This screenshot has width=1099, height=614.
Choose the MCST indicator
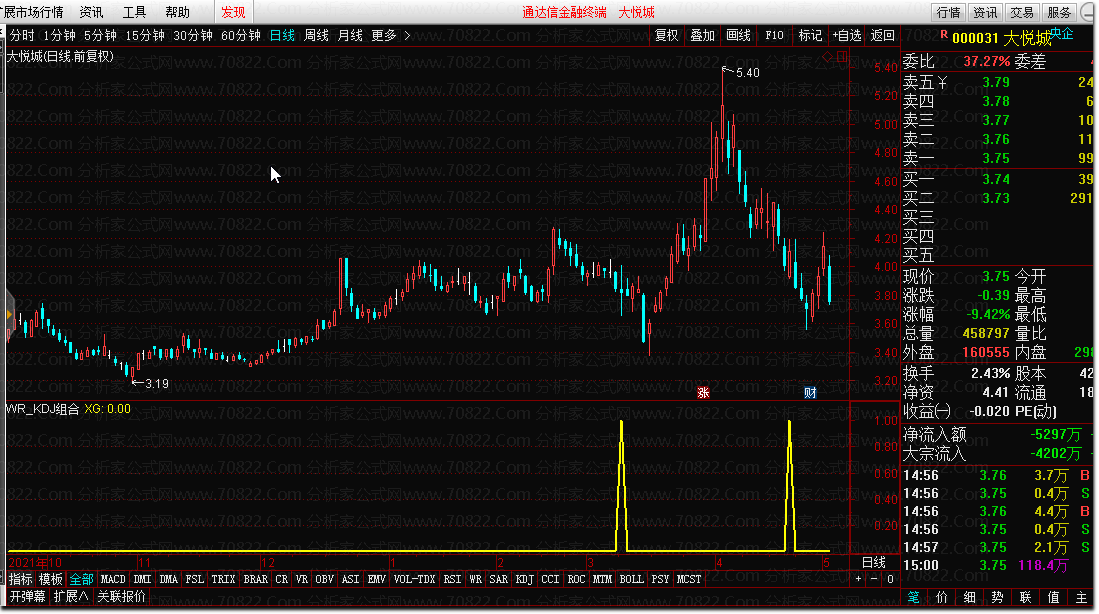pyautogui.click(x=688, y=579)
